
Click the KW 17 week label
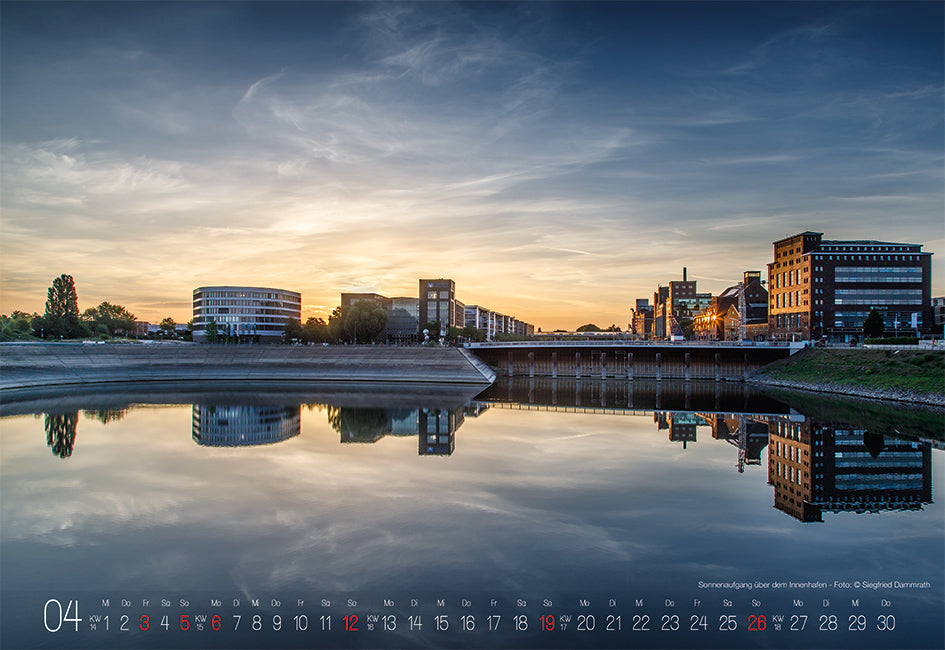[x=565, y=622]
